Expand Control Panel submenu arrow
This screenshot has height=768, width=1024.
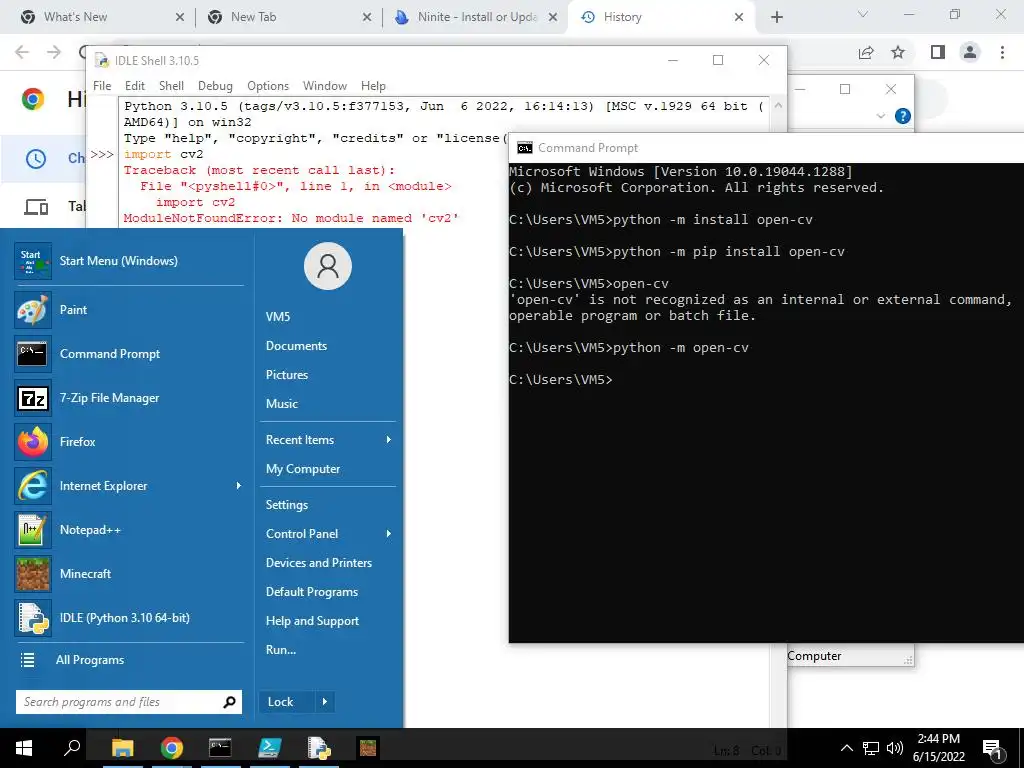389,534
